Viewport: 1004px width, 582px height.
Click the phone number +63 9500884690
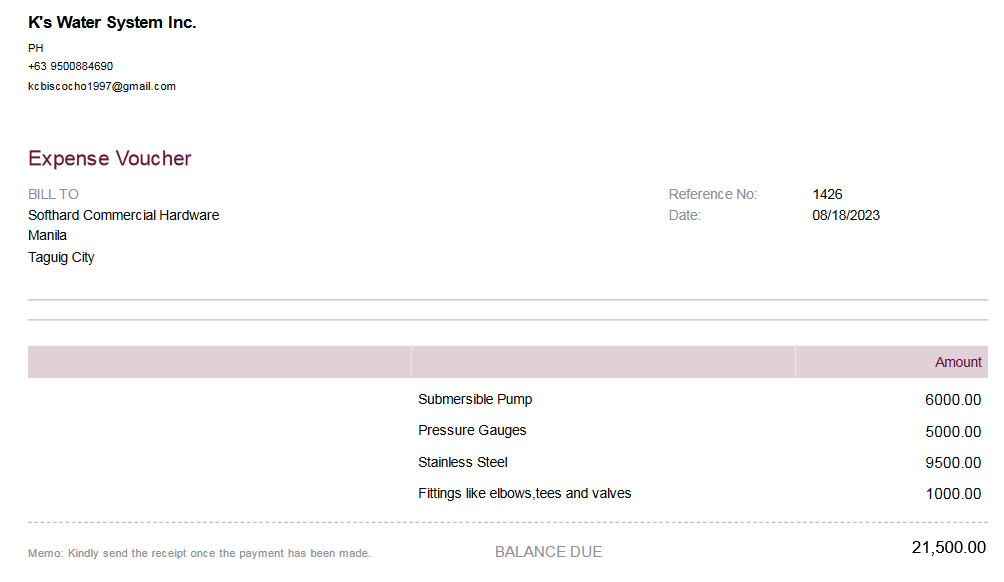pos(70,66)
